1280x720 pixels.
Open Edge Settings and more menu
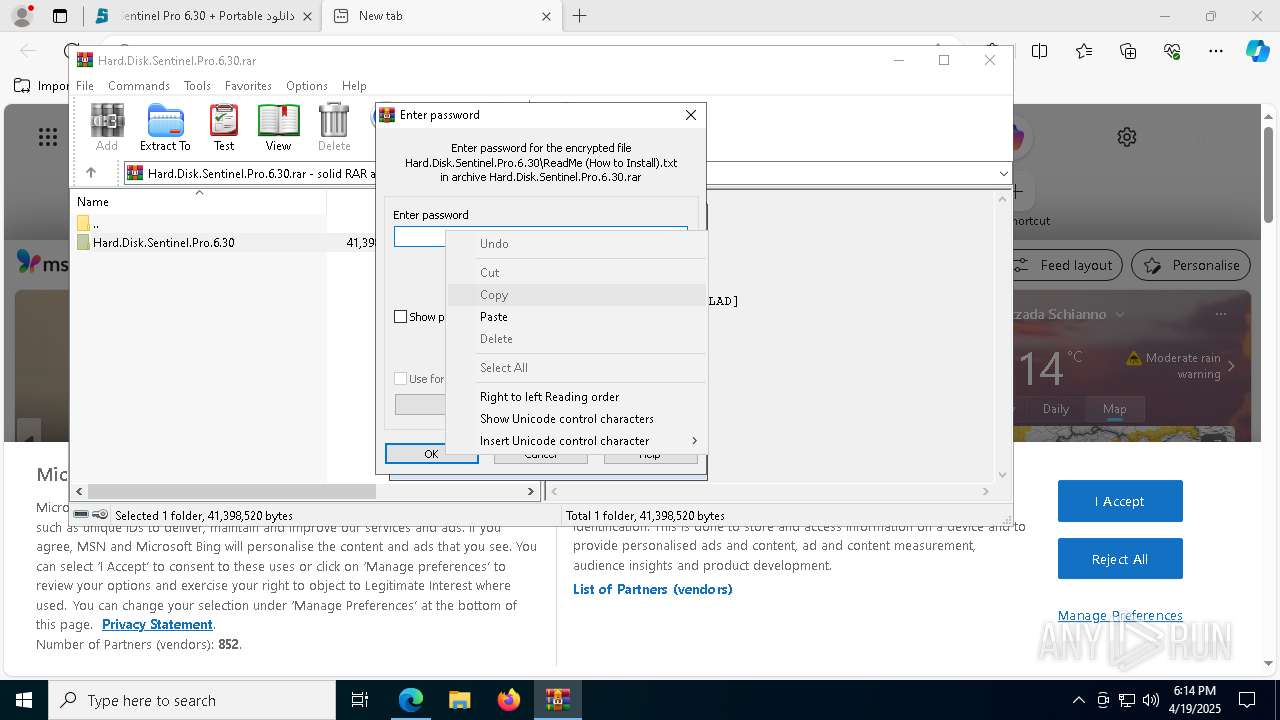coord(1216,51)
